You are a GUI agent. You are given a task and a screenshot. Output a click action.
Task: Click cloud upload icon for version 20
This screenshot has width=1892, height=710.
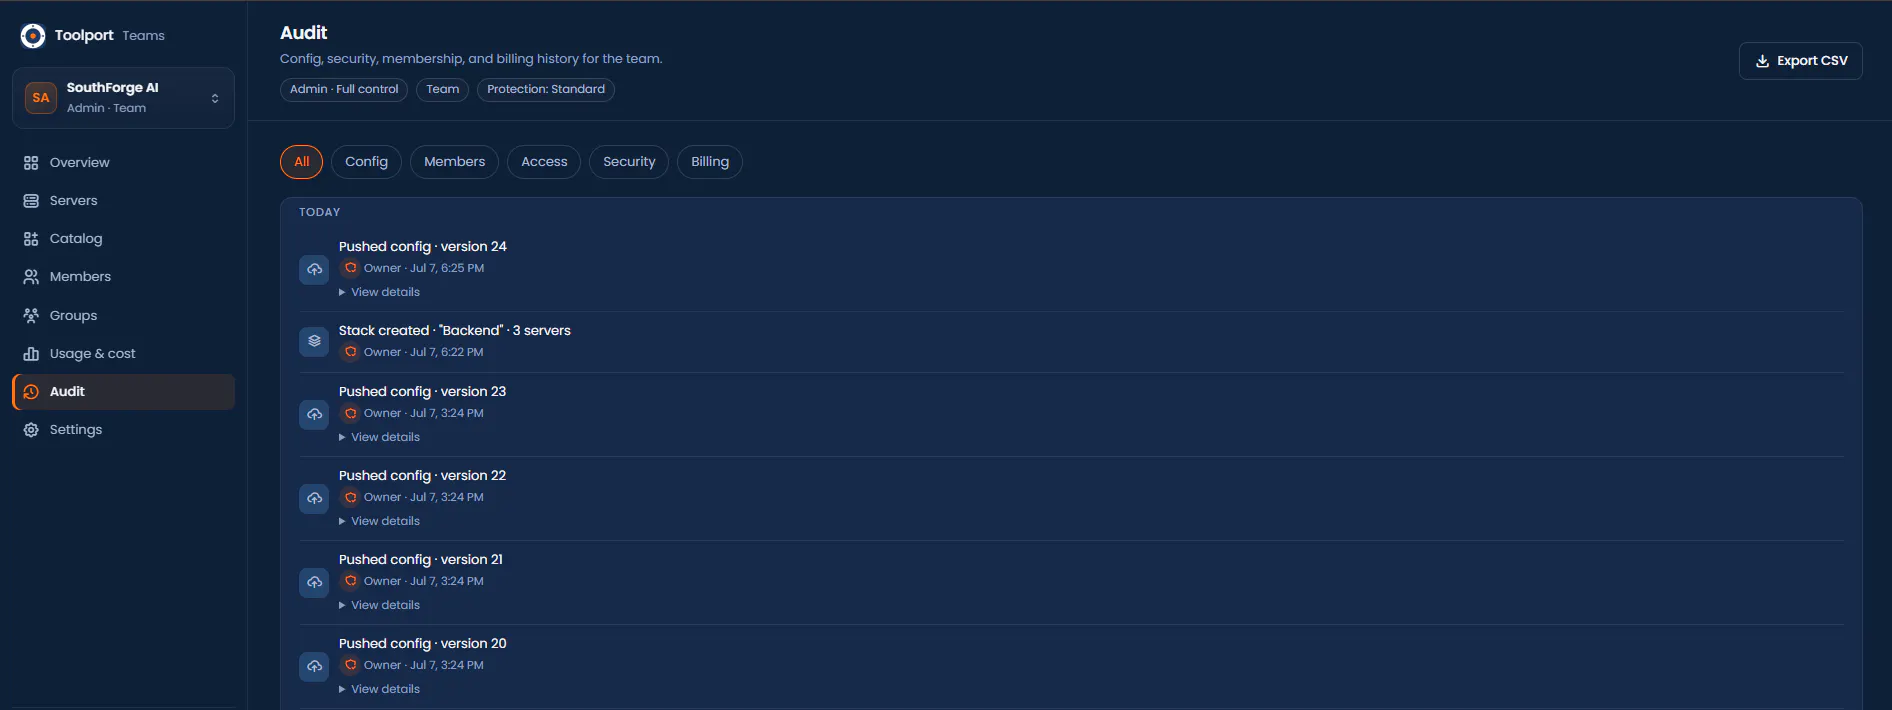click(314, 667)
